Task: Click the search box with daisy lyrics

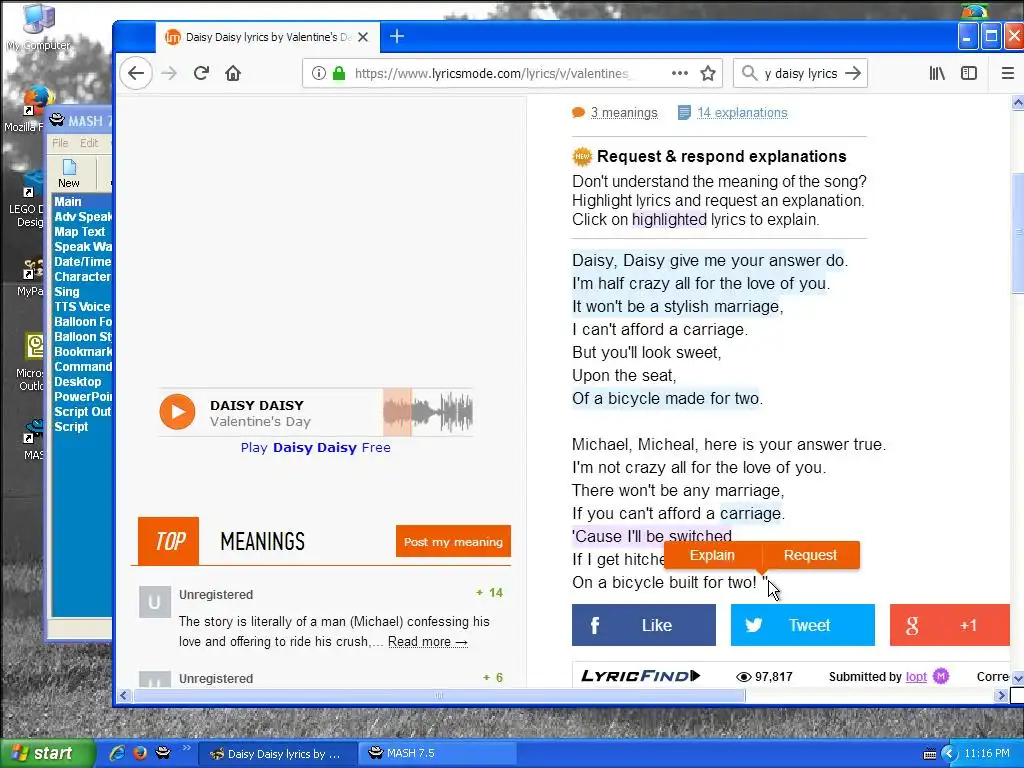Action: coord(801,73)
